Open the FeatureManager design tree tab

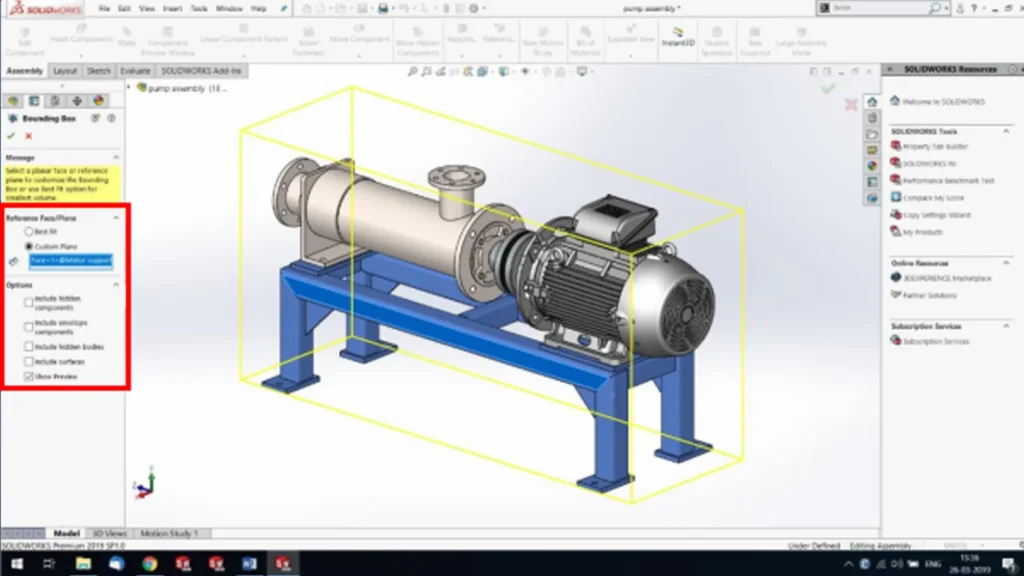tap(13, 101)
